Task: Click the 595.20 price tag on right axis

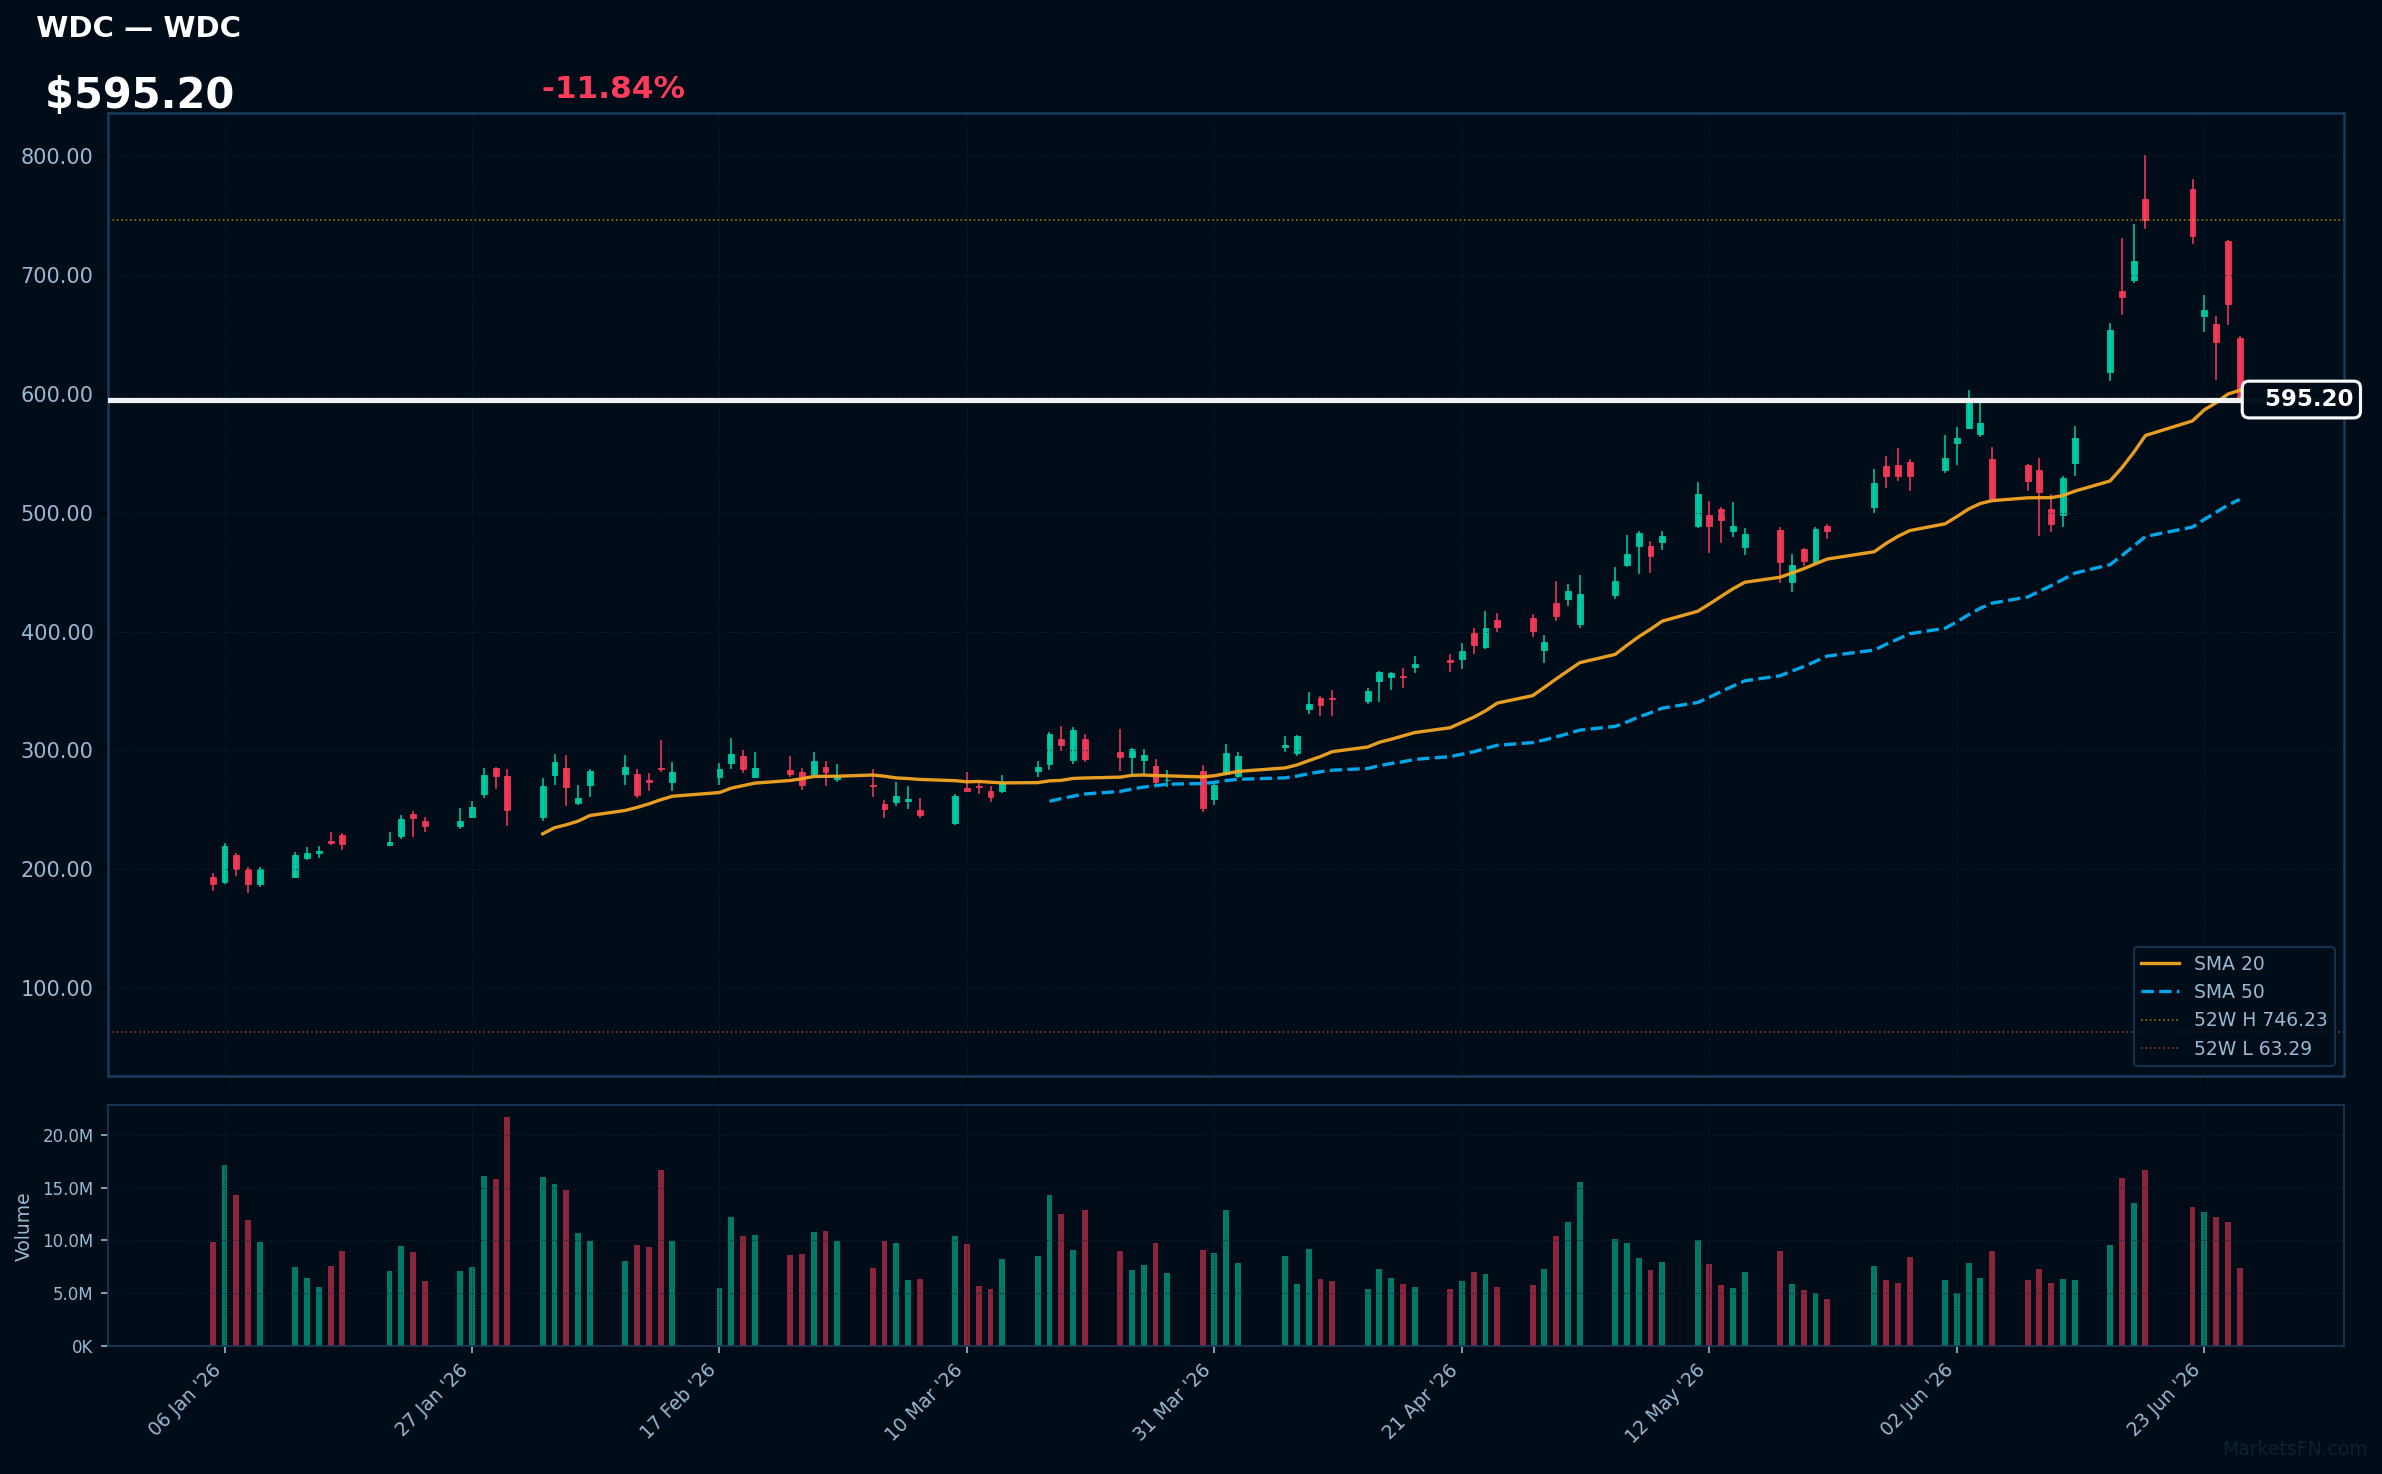Action: tap(2301, 399)
